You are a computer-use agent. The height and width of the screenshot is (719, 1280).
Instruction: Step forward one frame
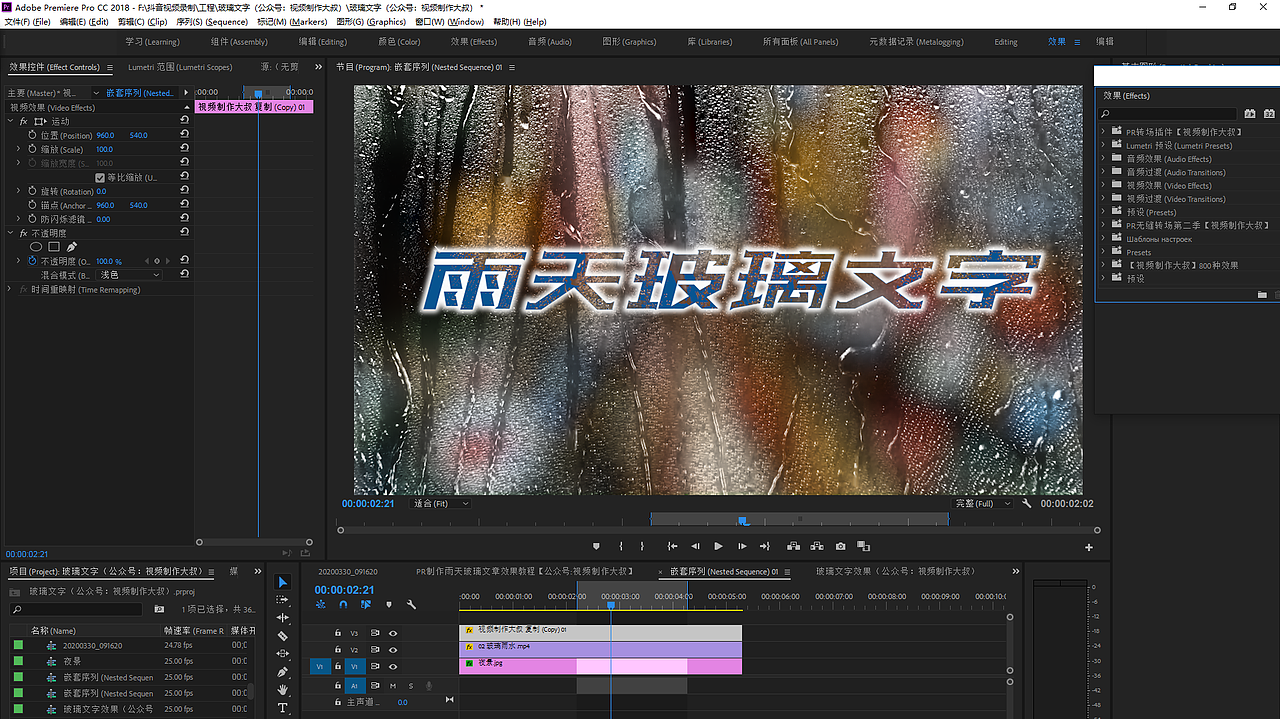(742, 547)
